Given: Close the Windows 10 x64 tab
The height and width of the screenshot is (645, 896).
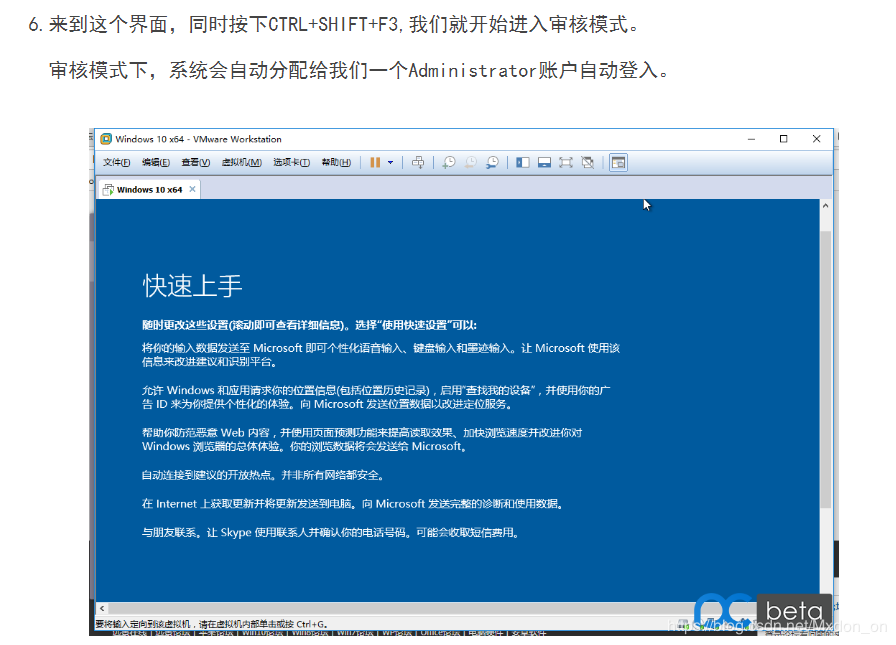Looking at the screenshot, I should point(193,189).
